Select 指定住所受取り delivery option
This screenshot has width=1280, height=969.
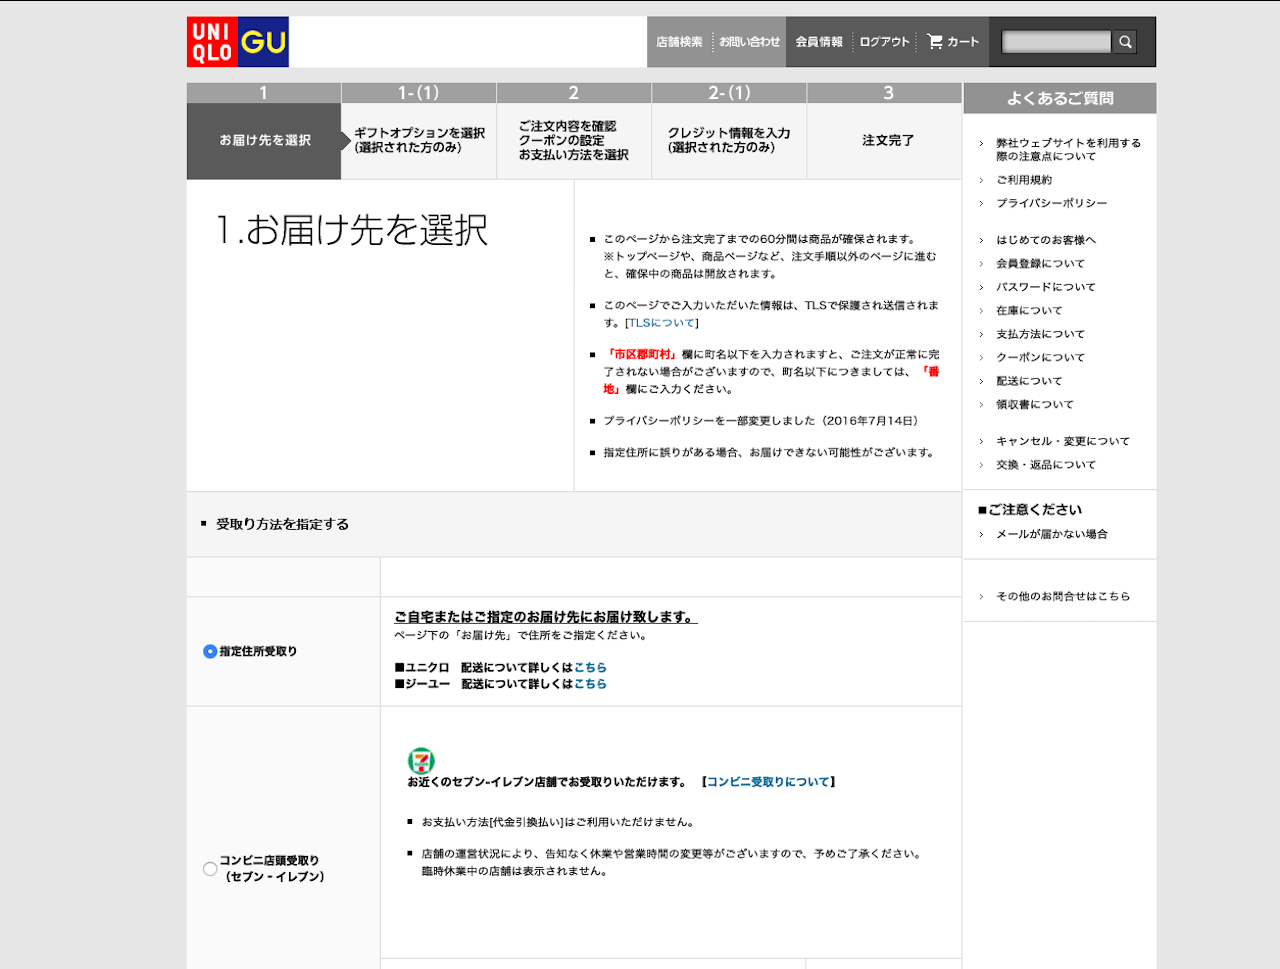click(210, 652)
